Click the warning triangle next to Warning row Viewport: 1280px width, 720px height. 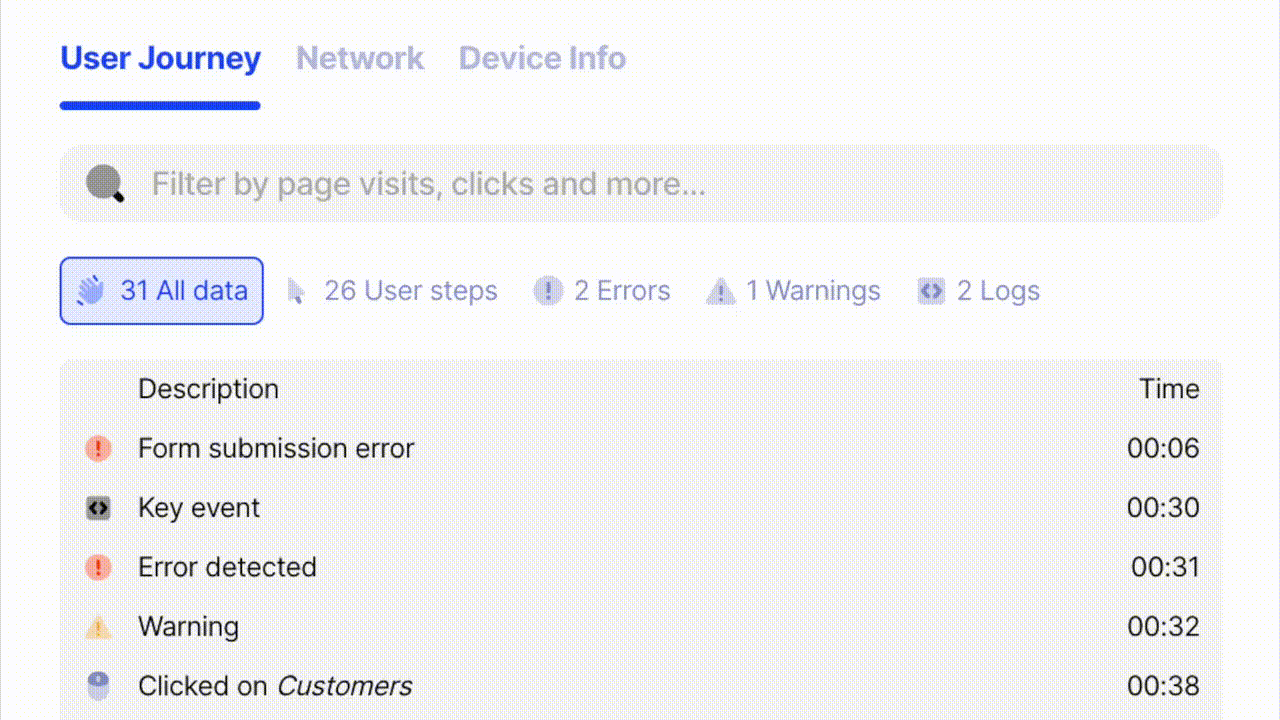tap(97, 627)
